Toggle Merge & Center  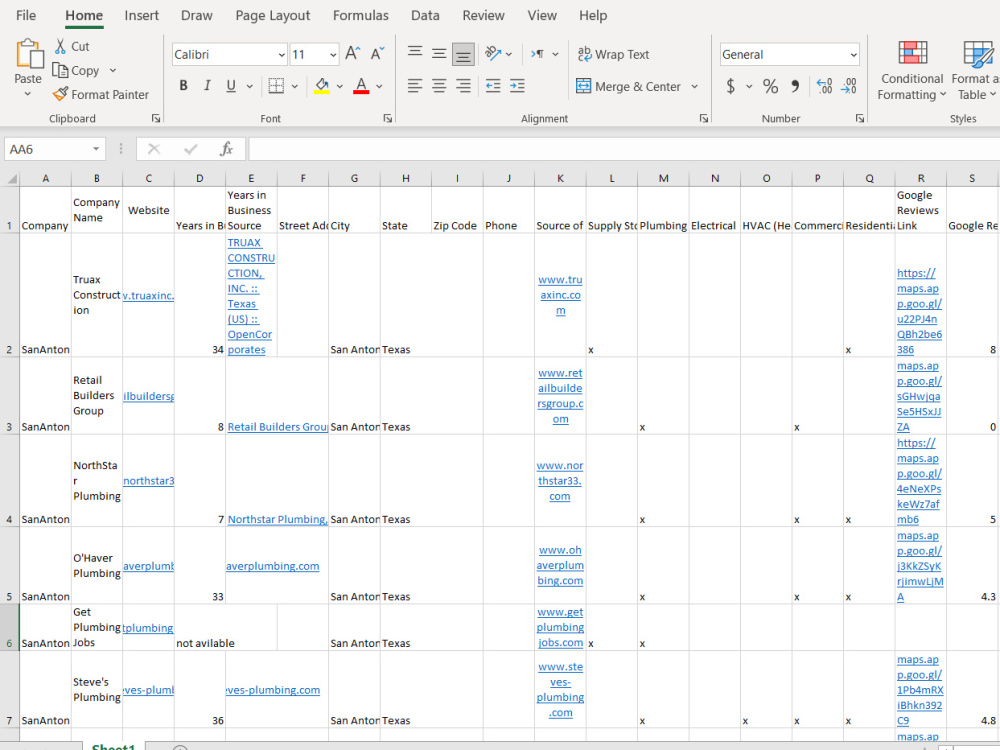tap(628, 86)
